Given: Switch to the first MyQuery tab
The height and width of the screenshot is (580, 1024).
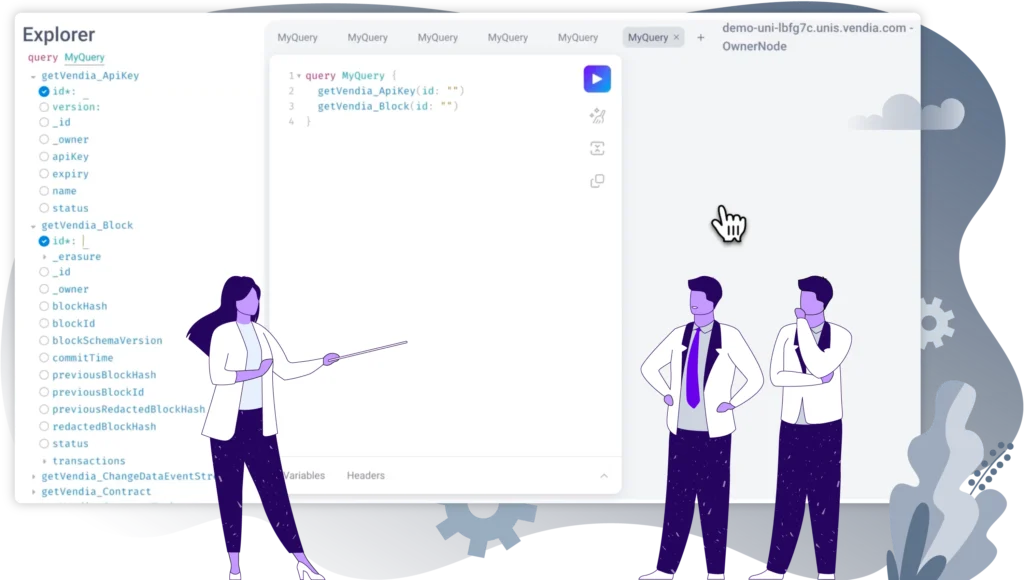Looking at the screenshot, I should point(297,38).
